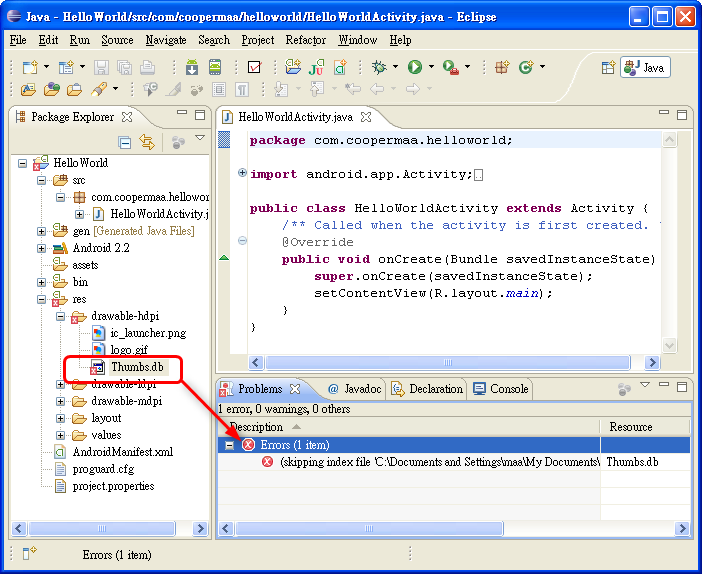The height and width of the screenshot is (574, 702).
Task: Click the New JUnit Test Case icon
Action: pos(317,67)
